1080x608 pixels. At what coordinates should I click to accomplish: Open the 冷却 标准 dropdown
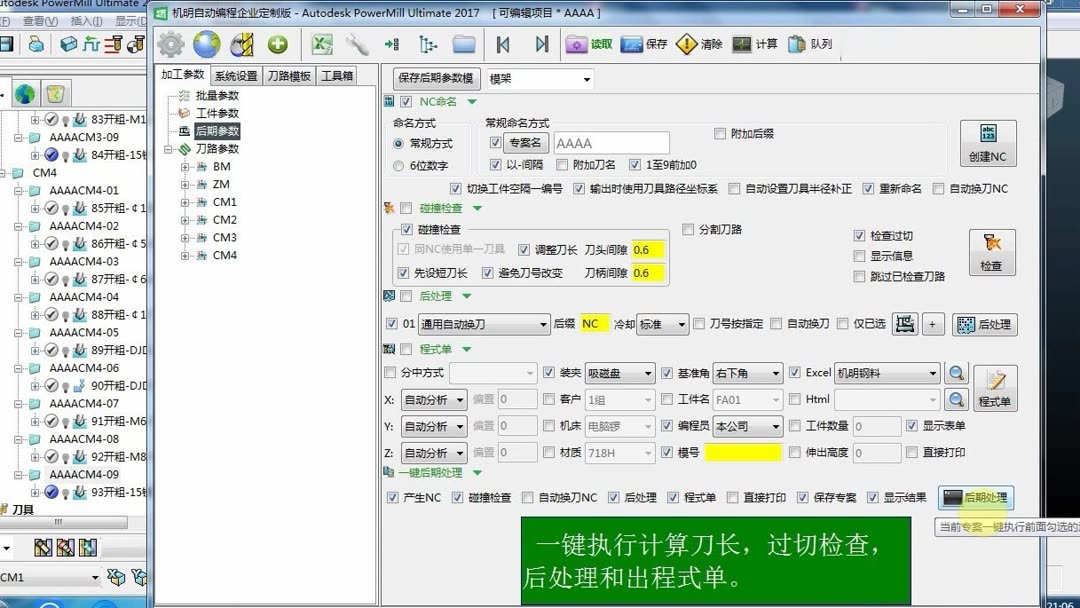(x=661, y=323)
